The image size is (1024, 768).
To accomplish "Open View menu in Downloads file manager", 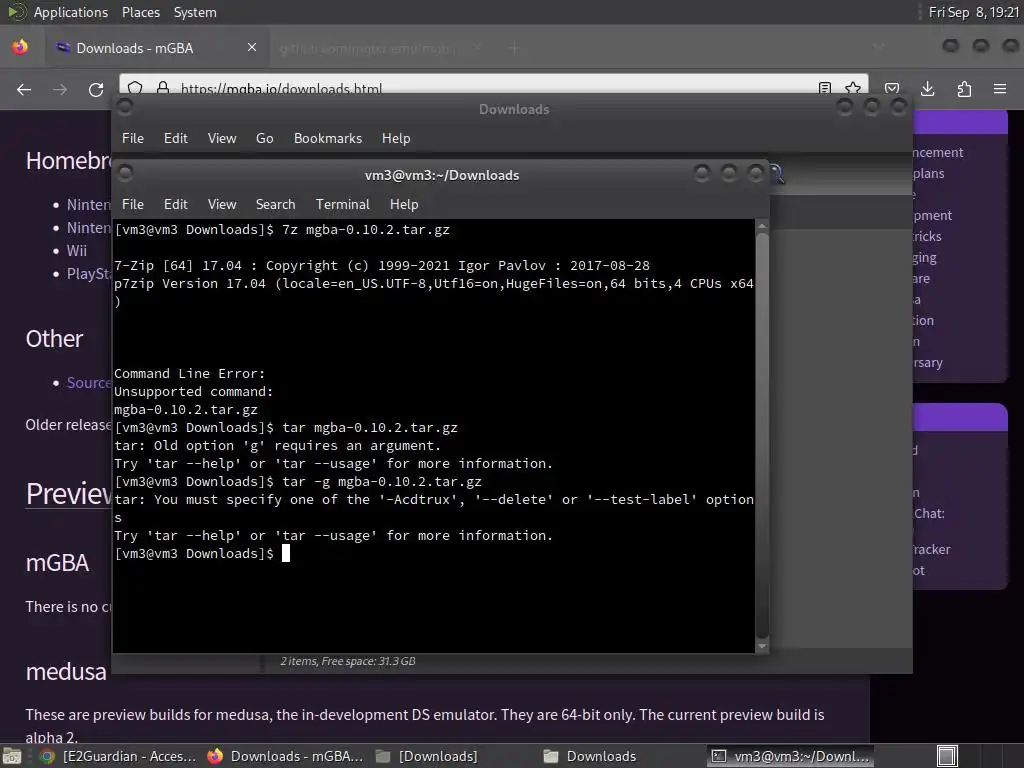I will 222,138.
